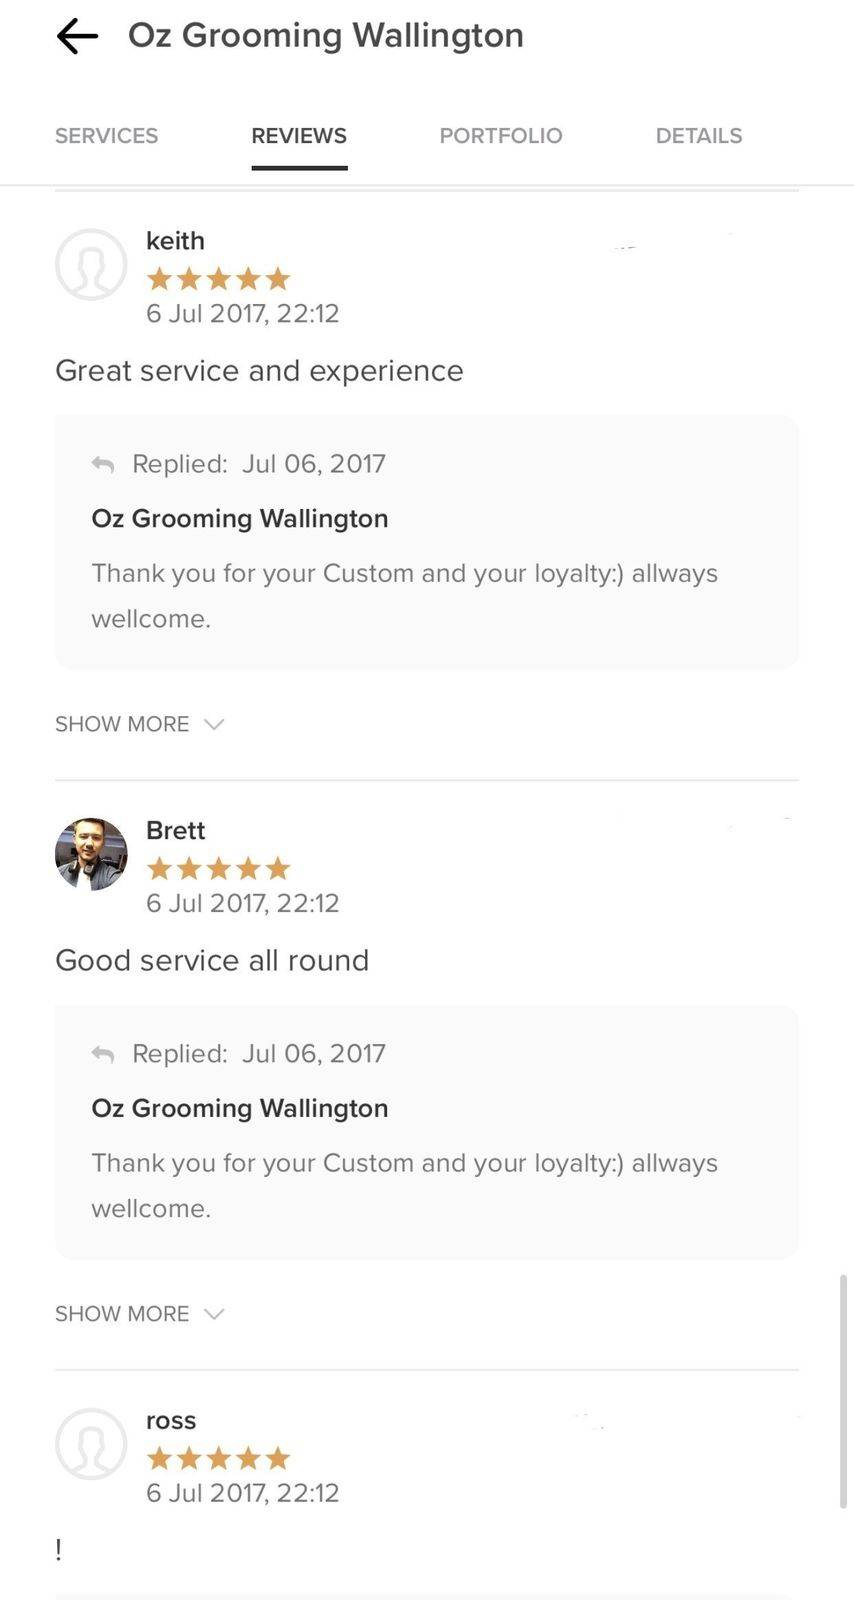The image size is (854, 1600).
Task: Tap Brett's profile photo
Action: coord(91,854)
